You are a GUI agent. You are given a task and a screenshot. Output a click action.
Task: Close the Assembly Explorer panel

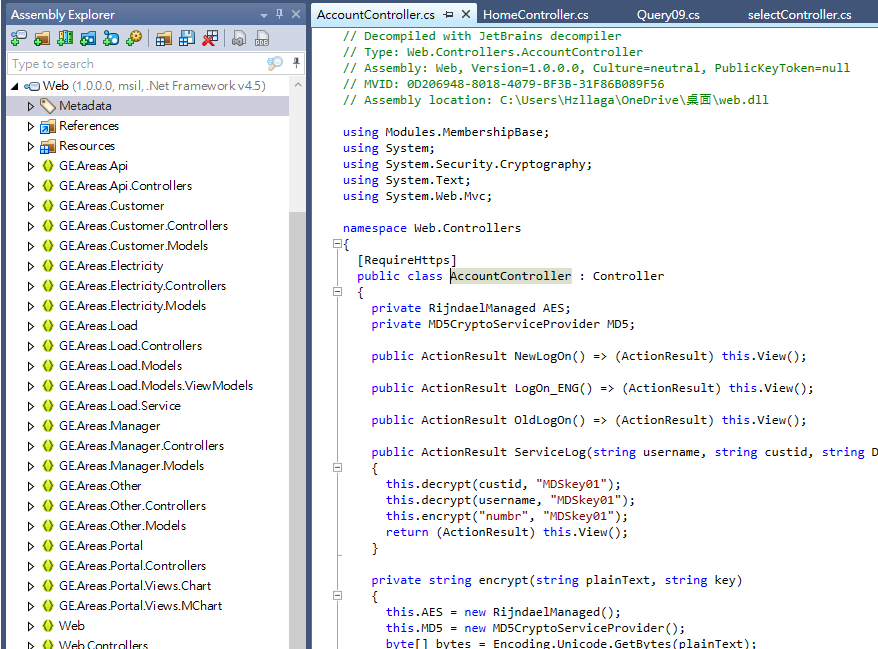click(x=296, y=14)
